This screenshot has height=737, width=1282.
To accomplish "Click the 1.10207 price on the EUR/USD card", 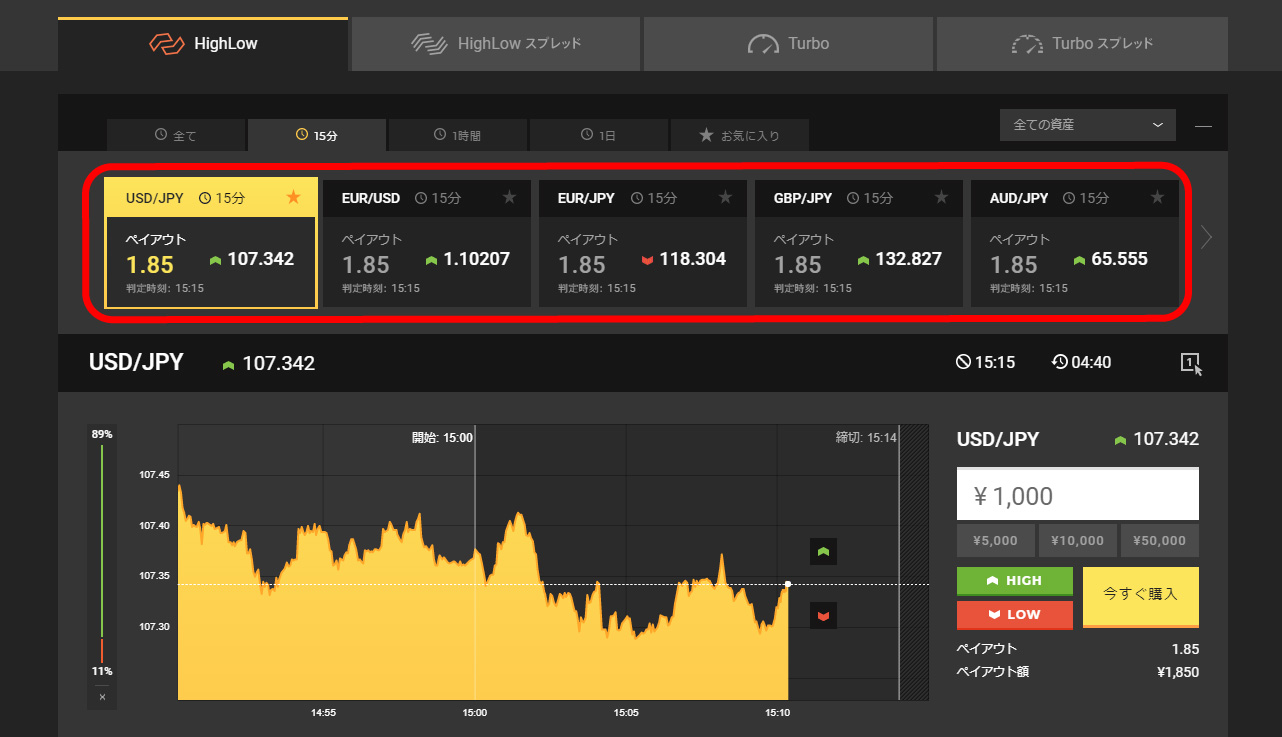I will click(x=476, y=259).
